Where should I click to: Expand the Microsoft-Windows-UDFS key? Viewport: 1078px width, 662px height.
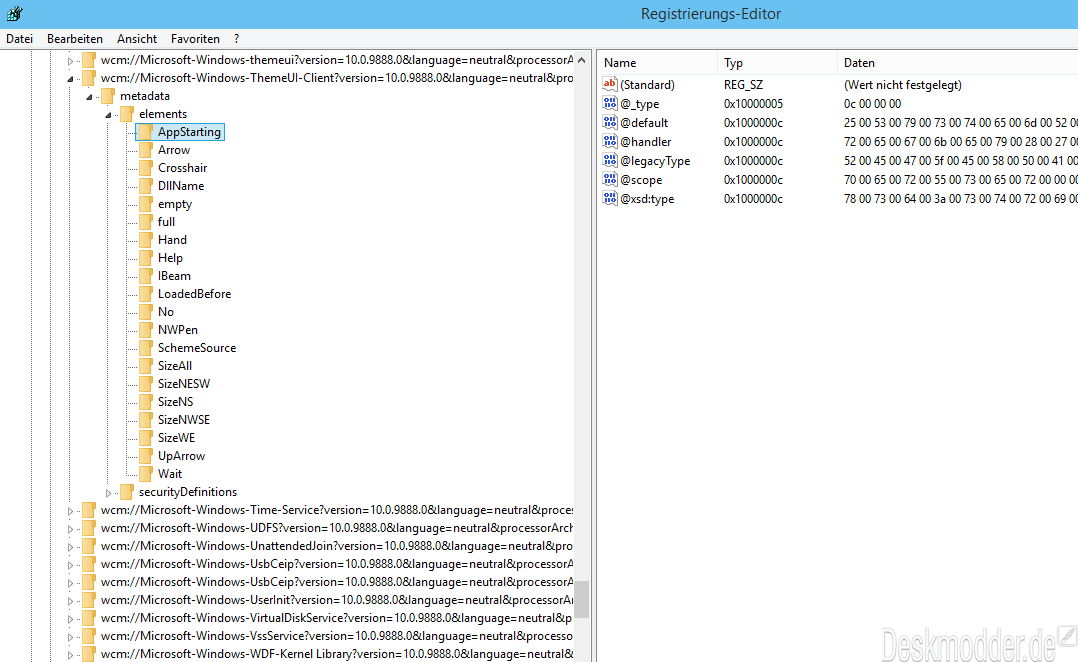point(70,529)
